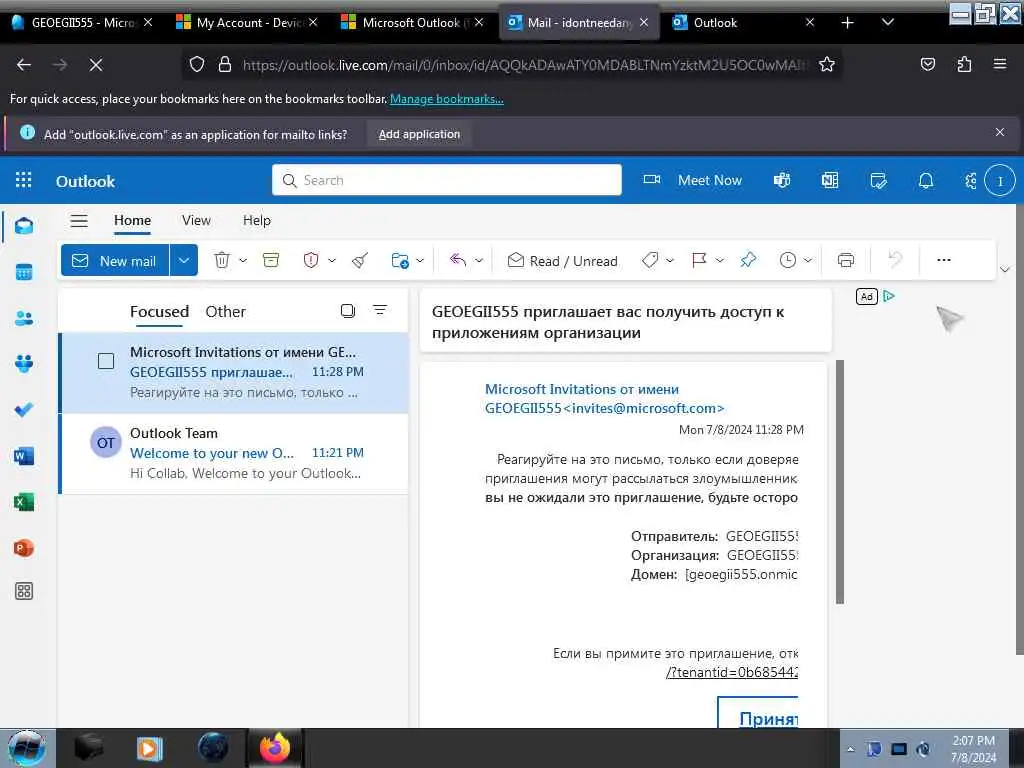Launch Excel from the sidebar

point(24,502)
